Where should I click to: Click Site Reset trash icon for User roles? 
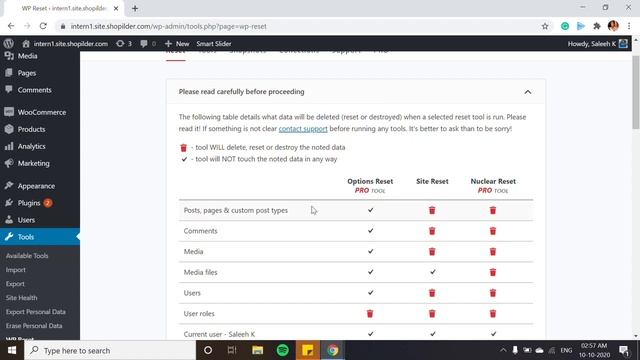click(432, 313)
